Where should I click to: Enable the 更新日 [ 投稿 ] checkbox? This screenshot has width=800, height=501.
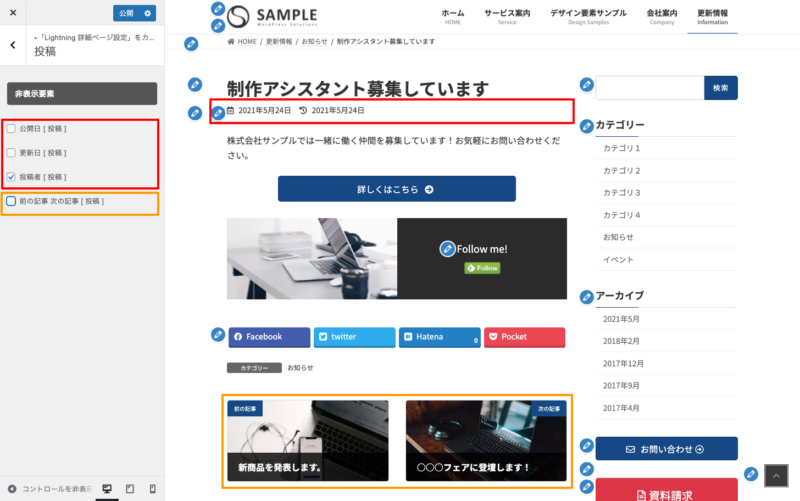tap(11, 153)
